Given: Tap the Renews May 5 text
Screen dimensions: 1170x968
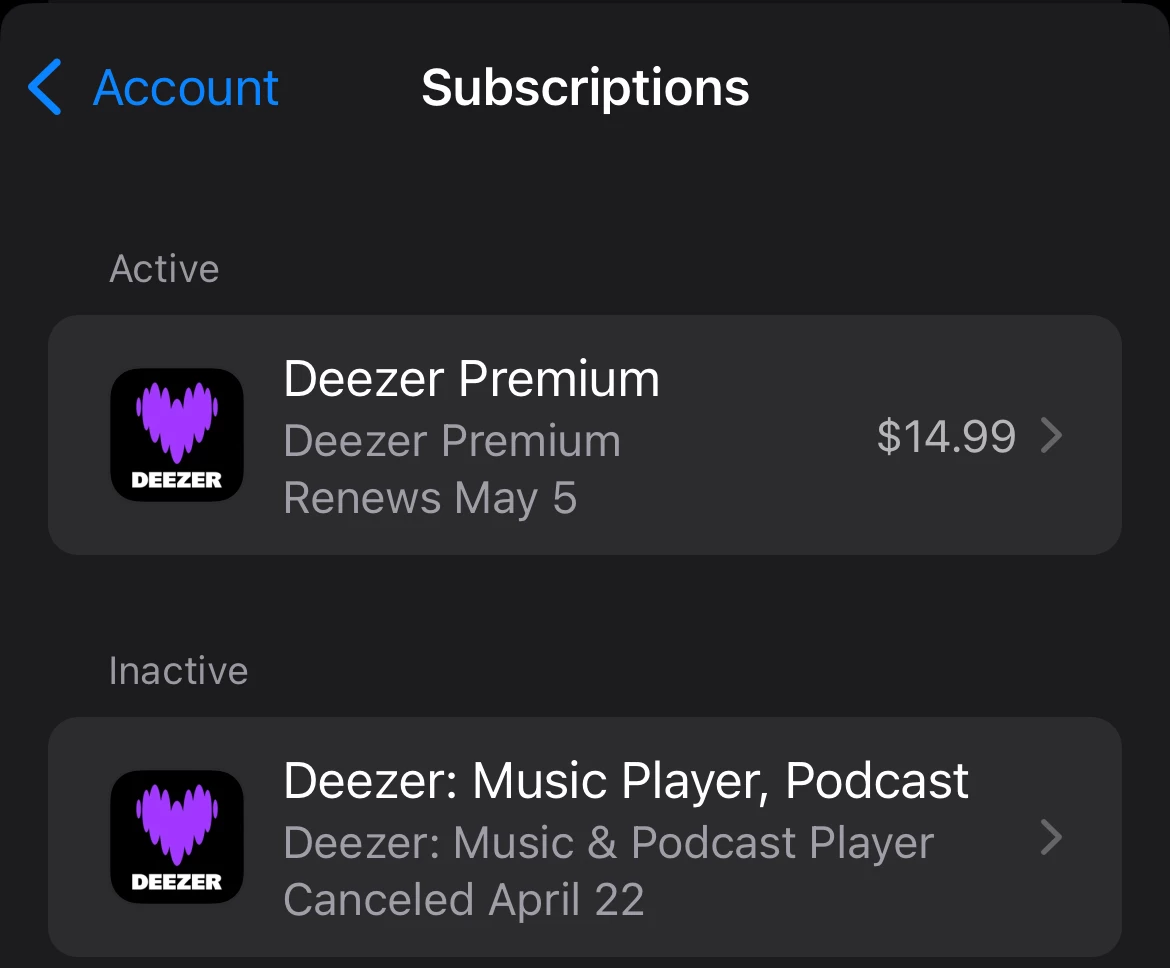Looking at the screenshot, I should [x=431, y=499].
